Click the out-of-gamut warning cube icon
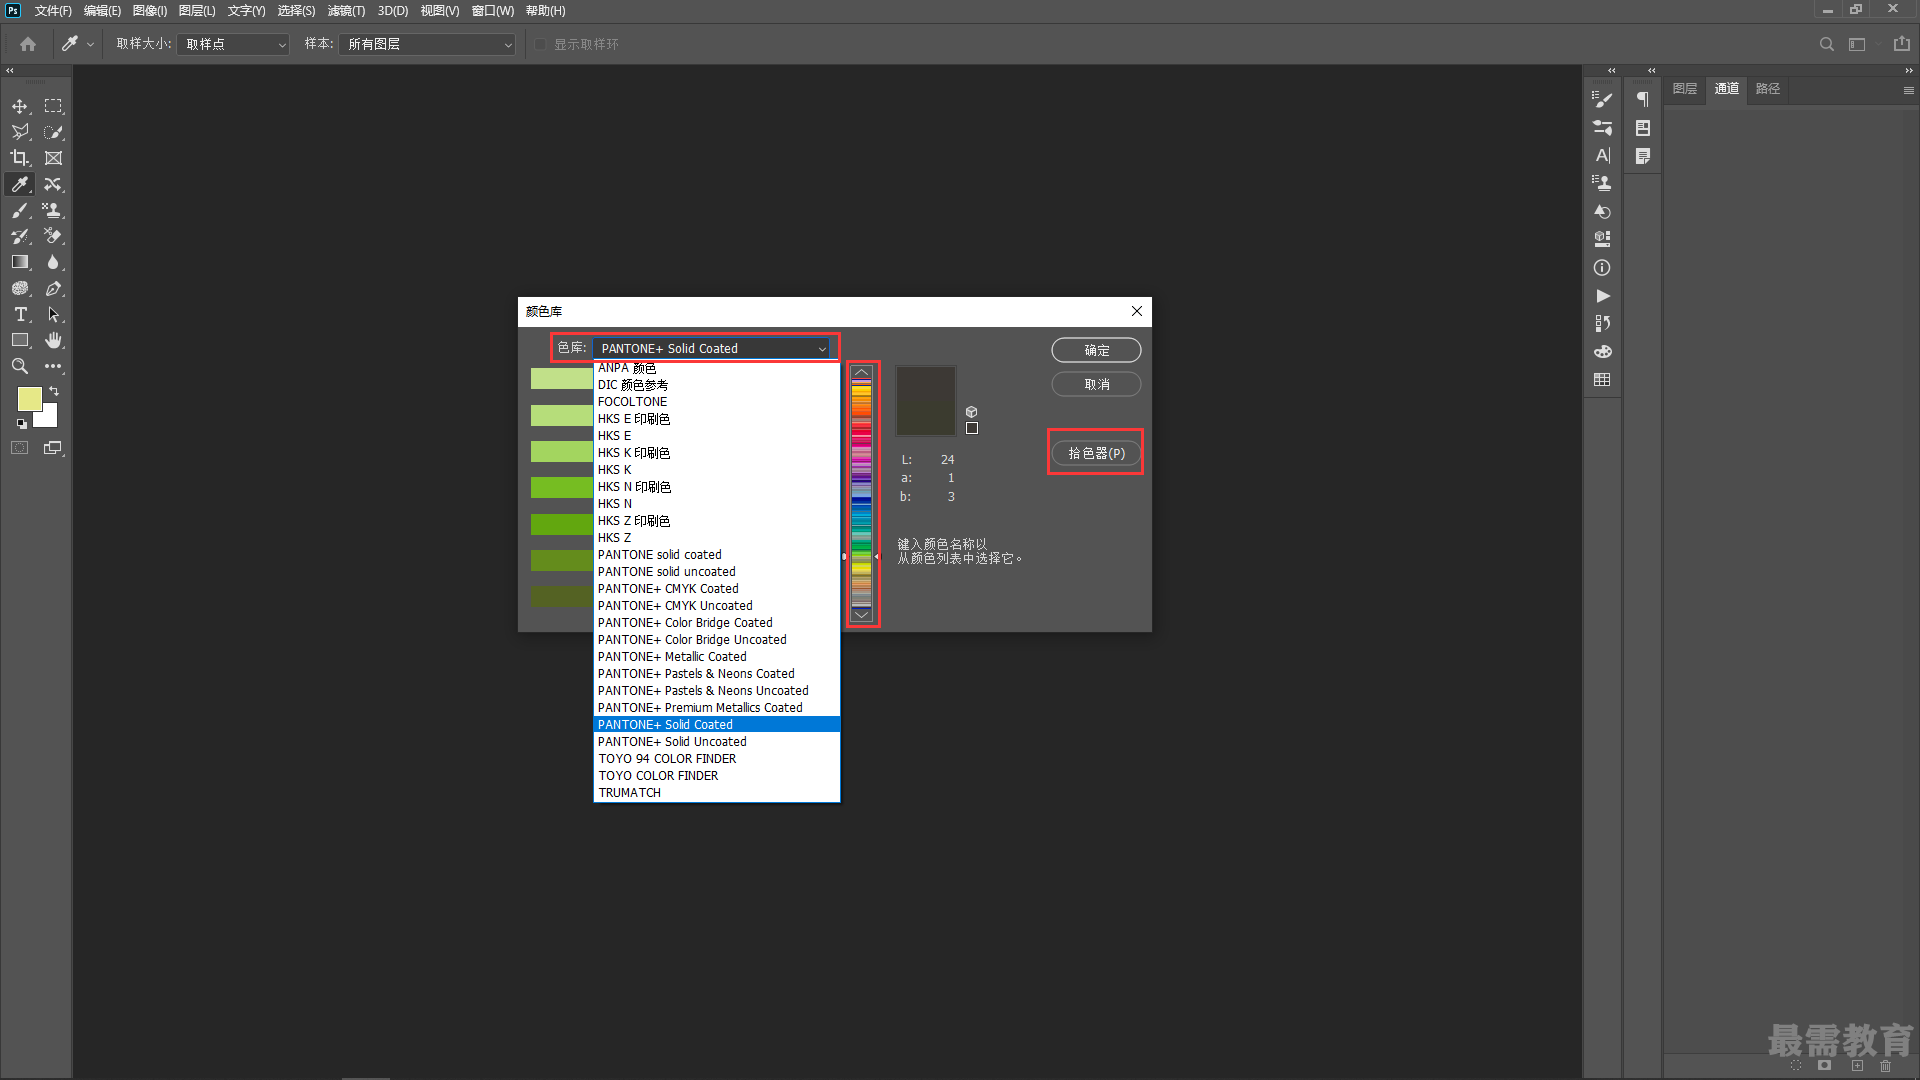This screenshot has height=1080, width=1920. pos(971,412)
